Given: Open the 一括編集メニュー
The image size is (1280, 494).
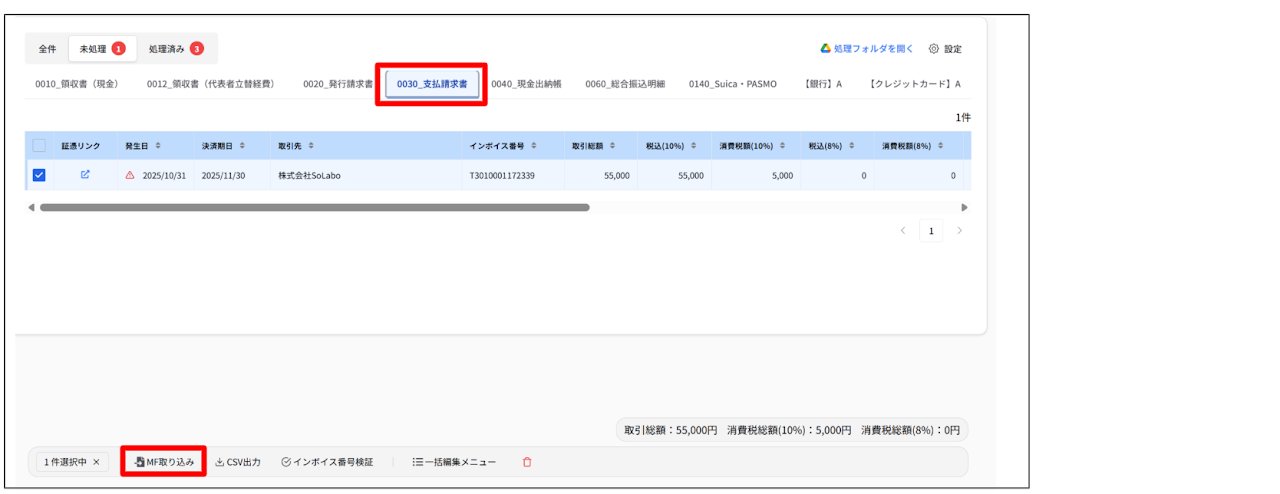Looking at the screenshot, I should pos(454,462).
